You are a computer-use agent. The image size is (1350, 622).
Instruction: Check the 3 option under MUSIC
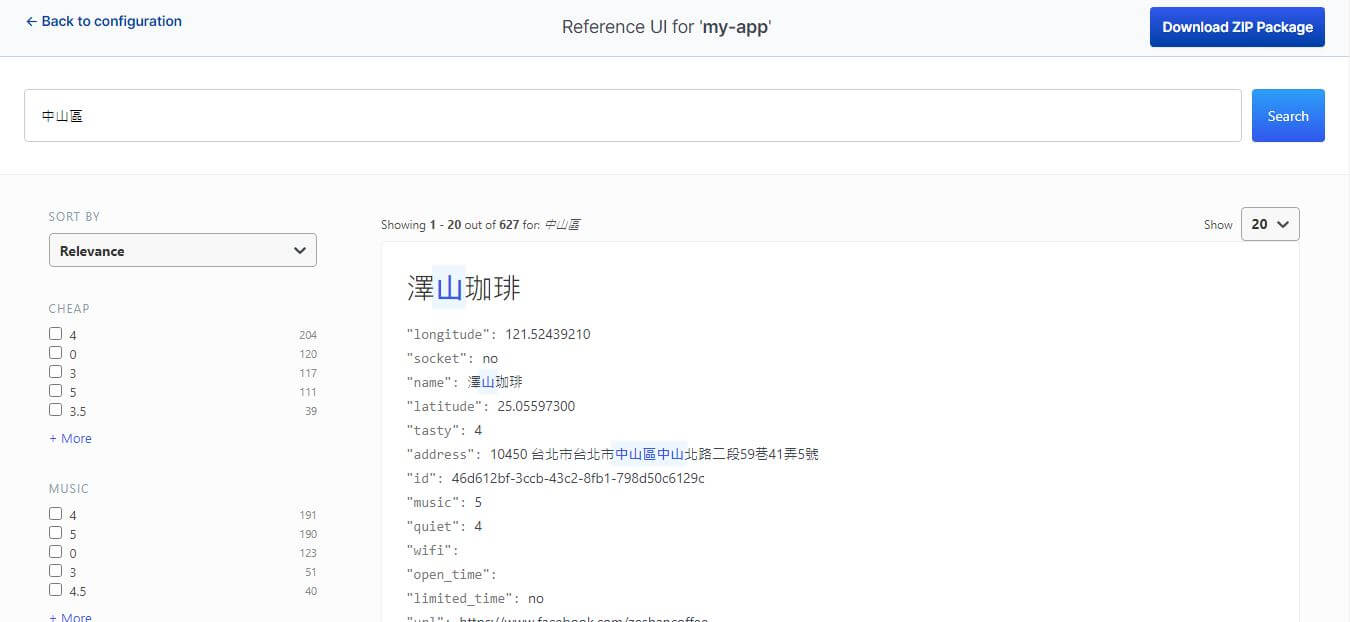[x=55, y=570]
